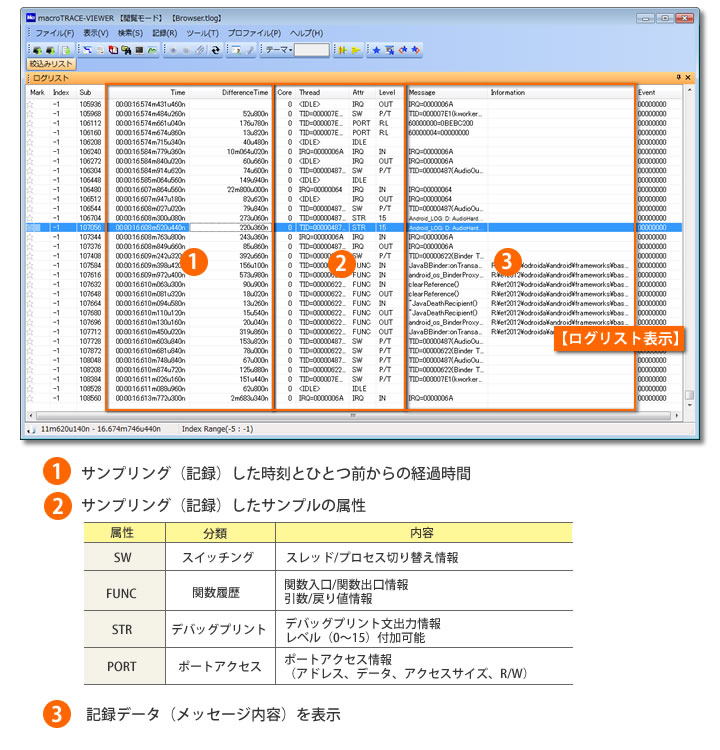Click the PORT attribute cell in row 106112
The image size is (720, 750).
point(361,123)
